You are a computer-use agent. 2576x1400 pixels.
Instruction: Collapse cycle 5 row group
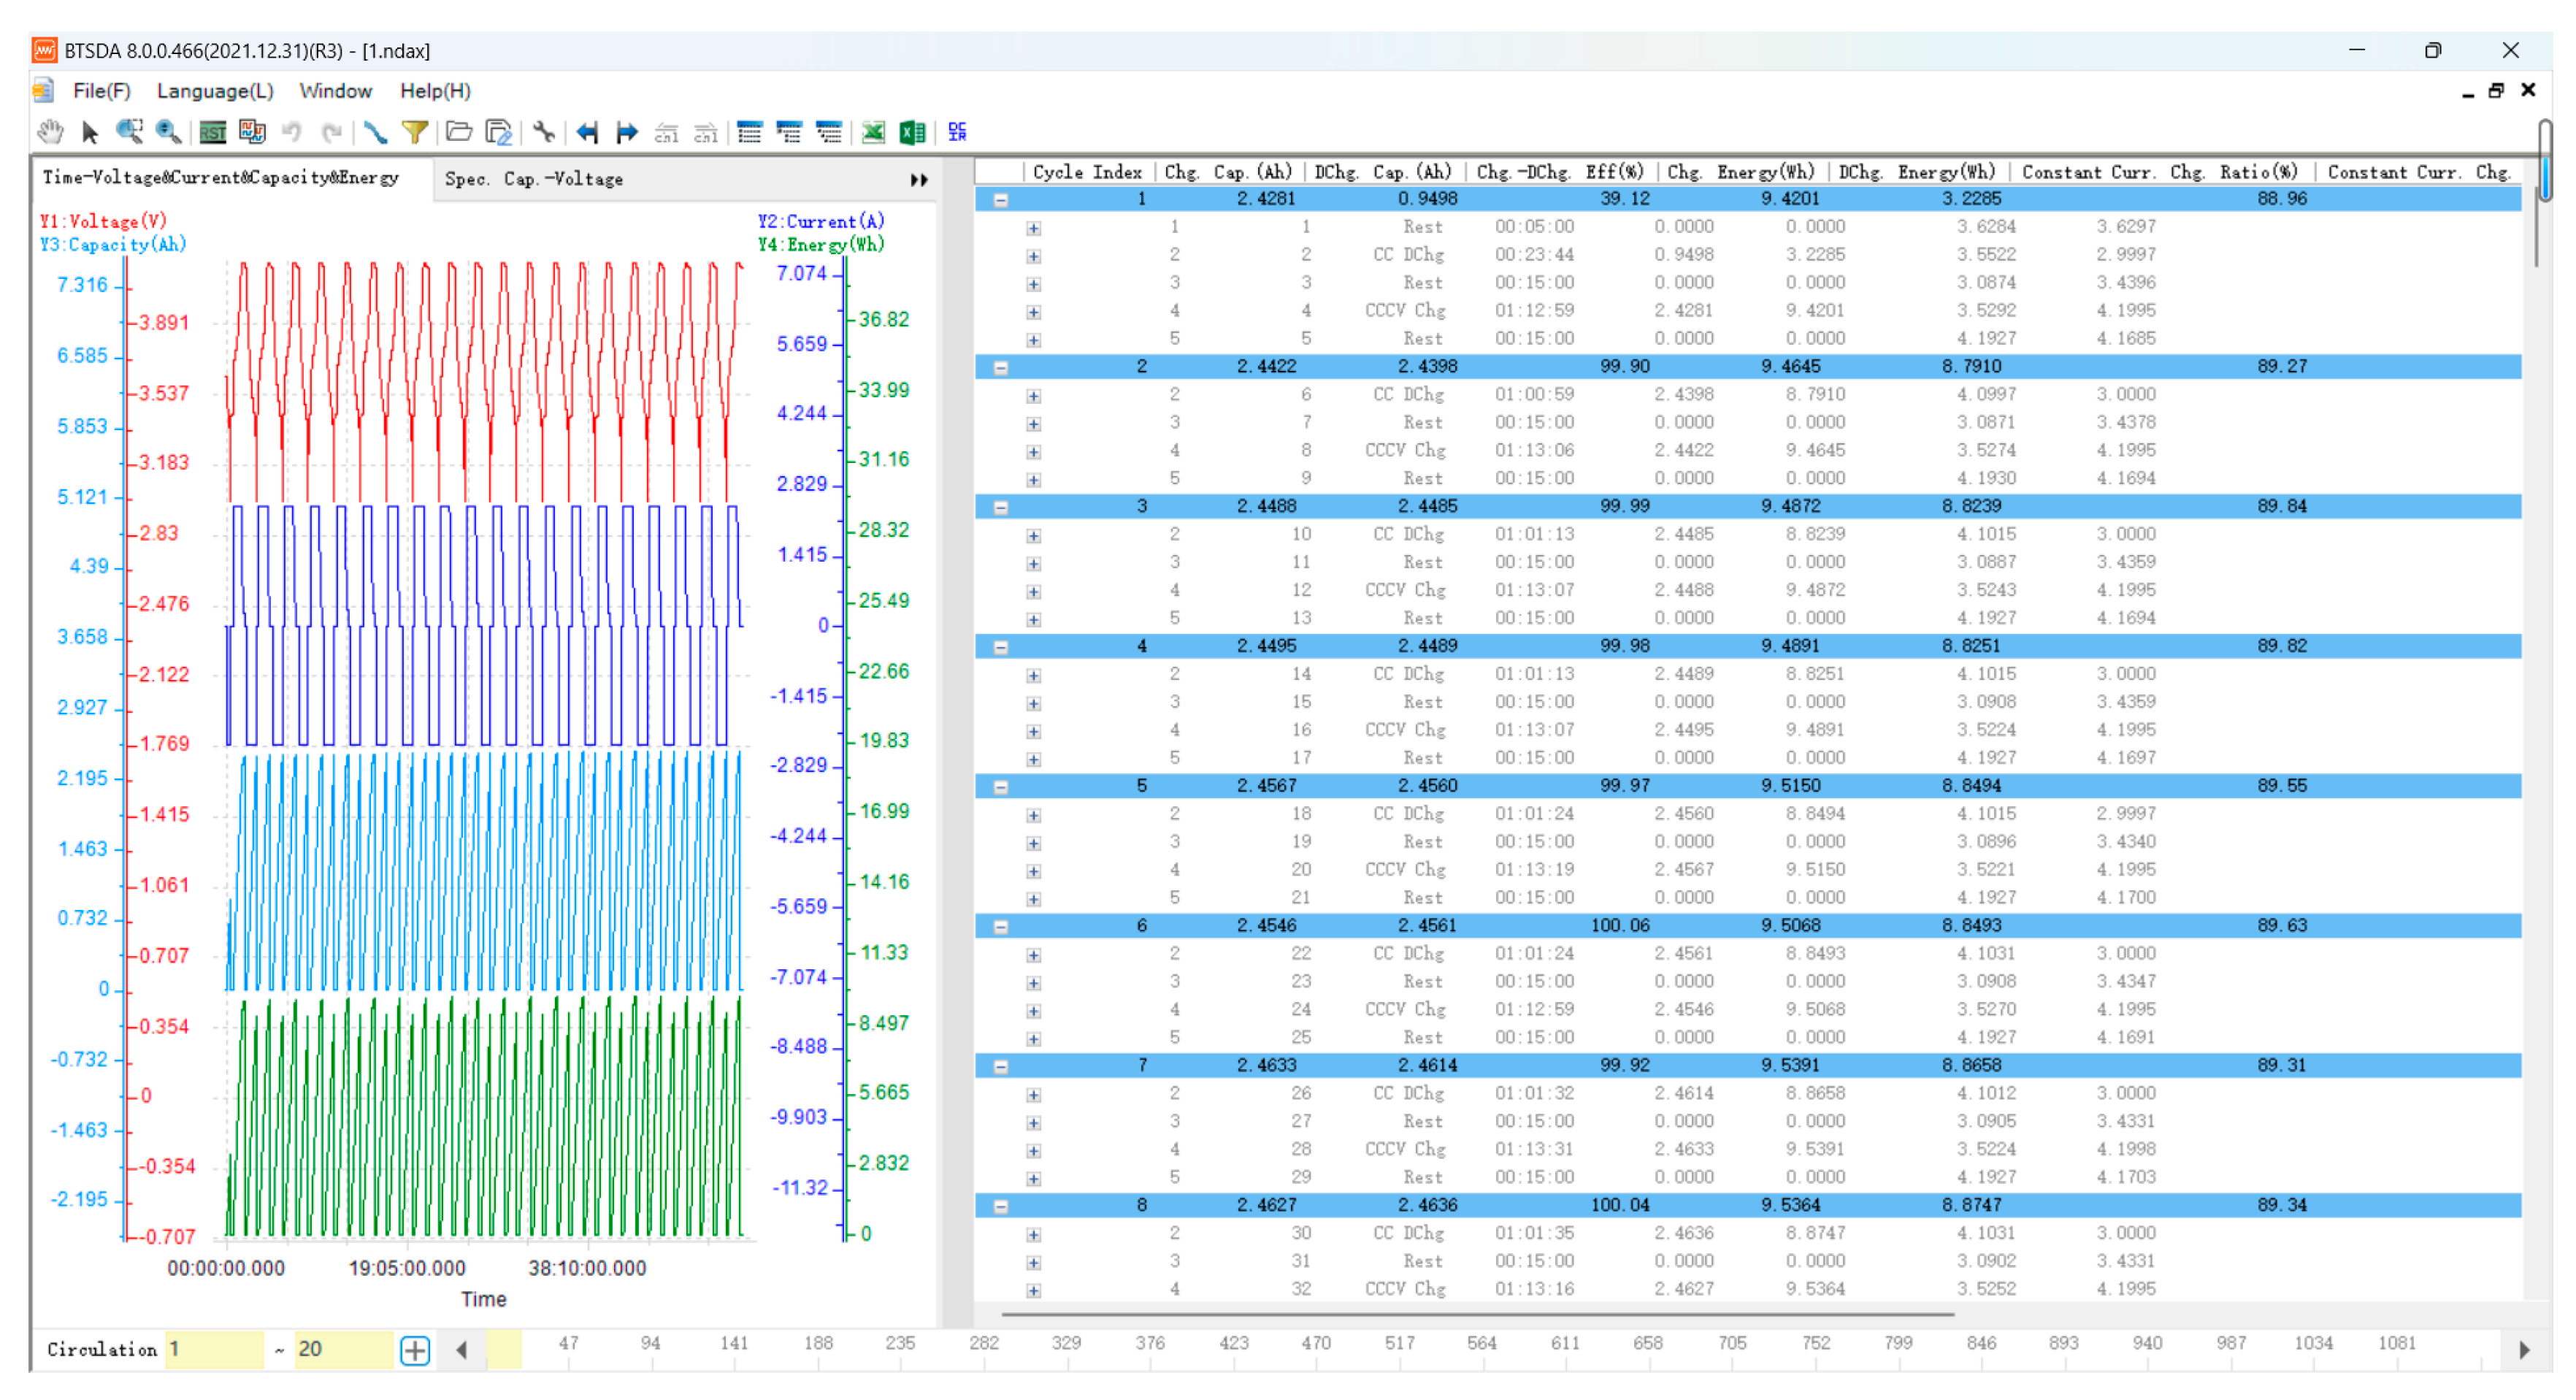click(1000, 787)
